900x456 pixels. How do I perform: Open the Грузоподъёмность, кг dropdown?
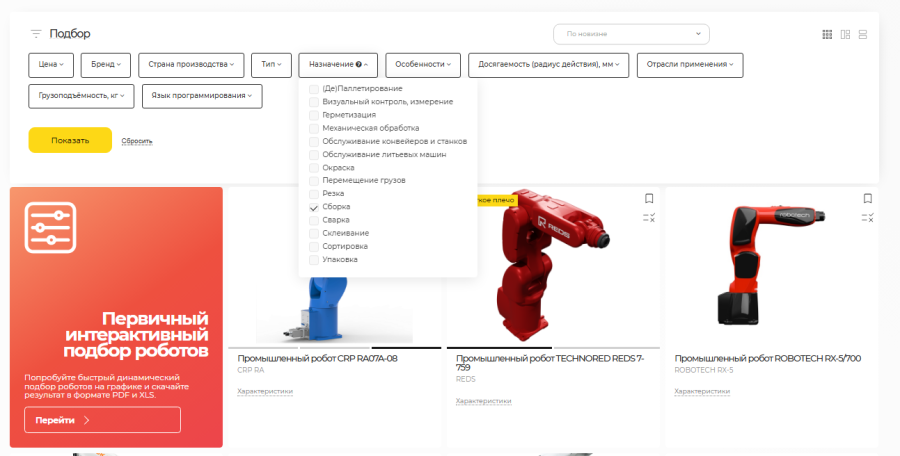(x=82, y=96)
